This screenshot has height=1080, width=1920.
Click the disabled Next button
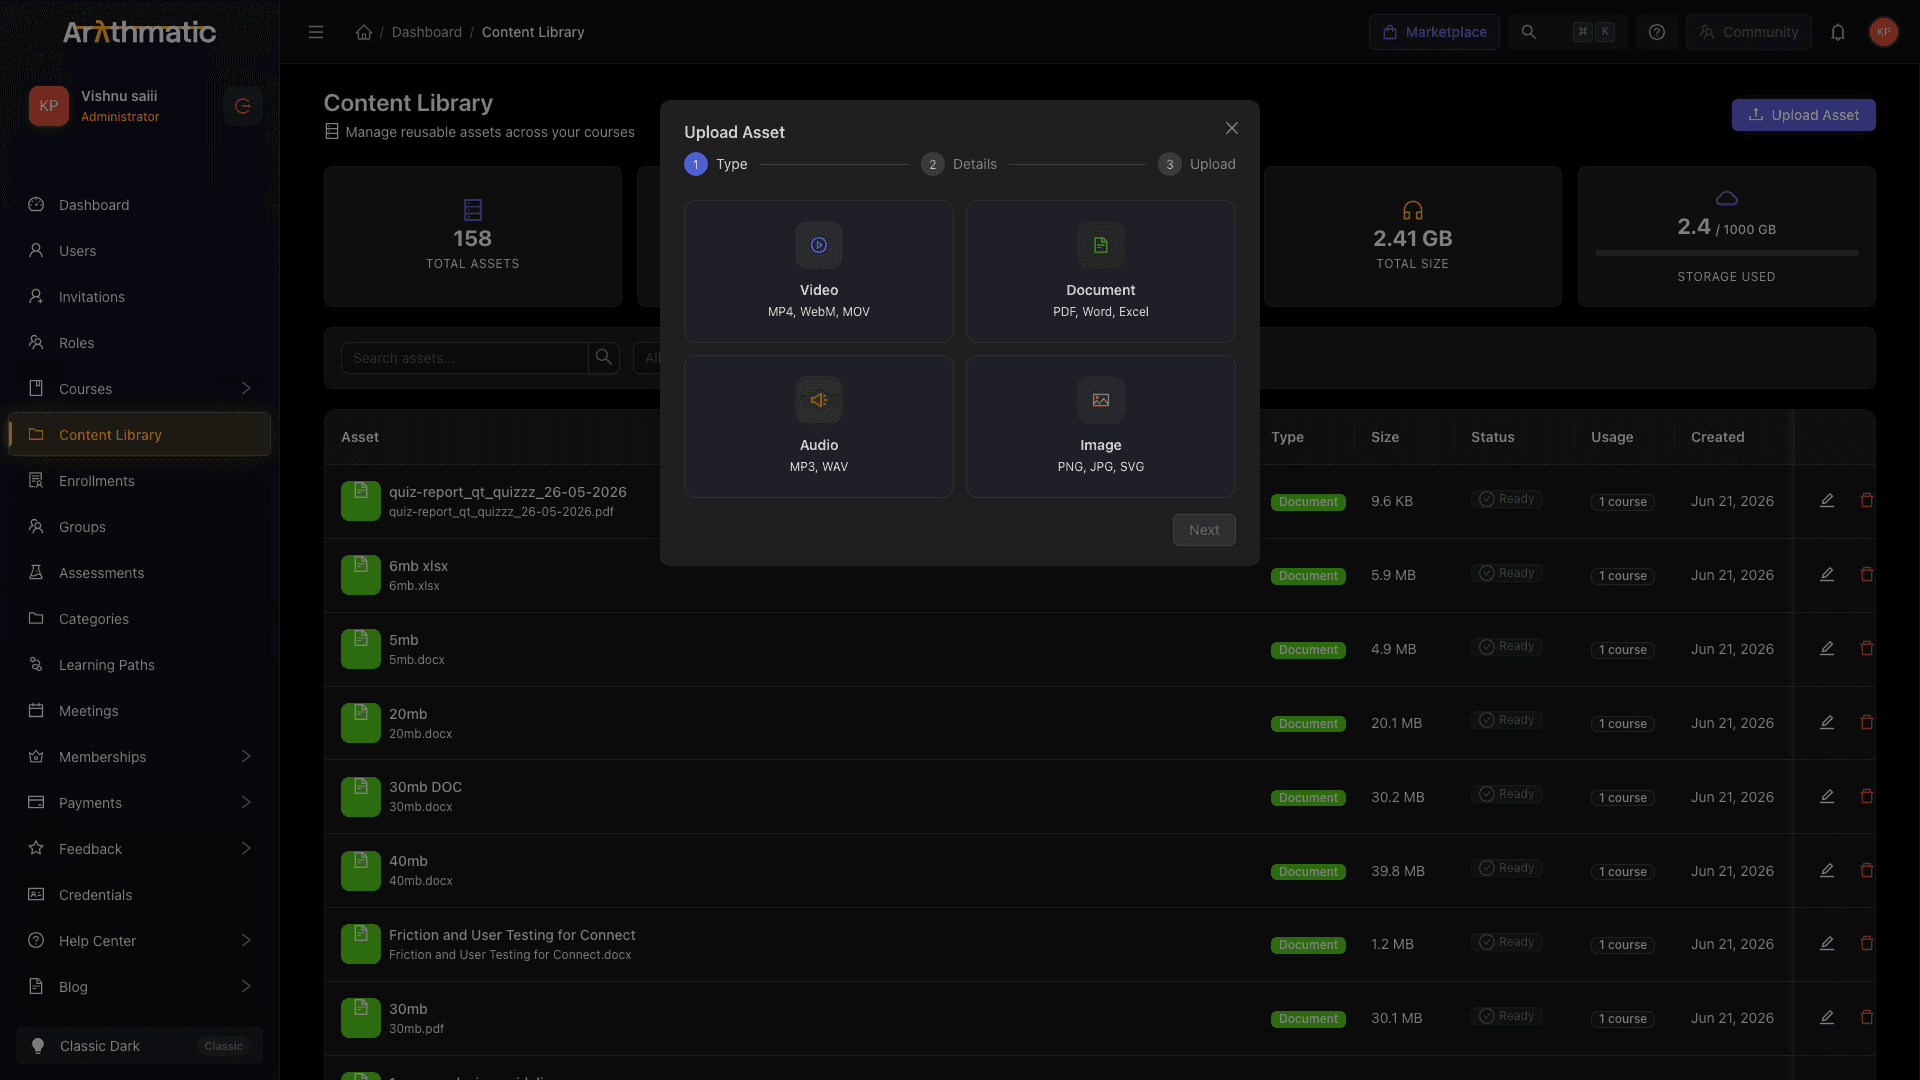pos(1204,530)
